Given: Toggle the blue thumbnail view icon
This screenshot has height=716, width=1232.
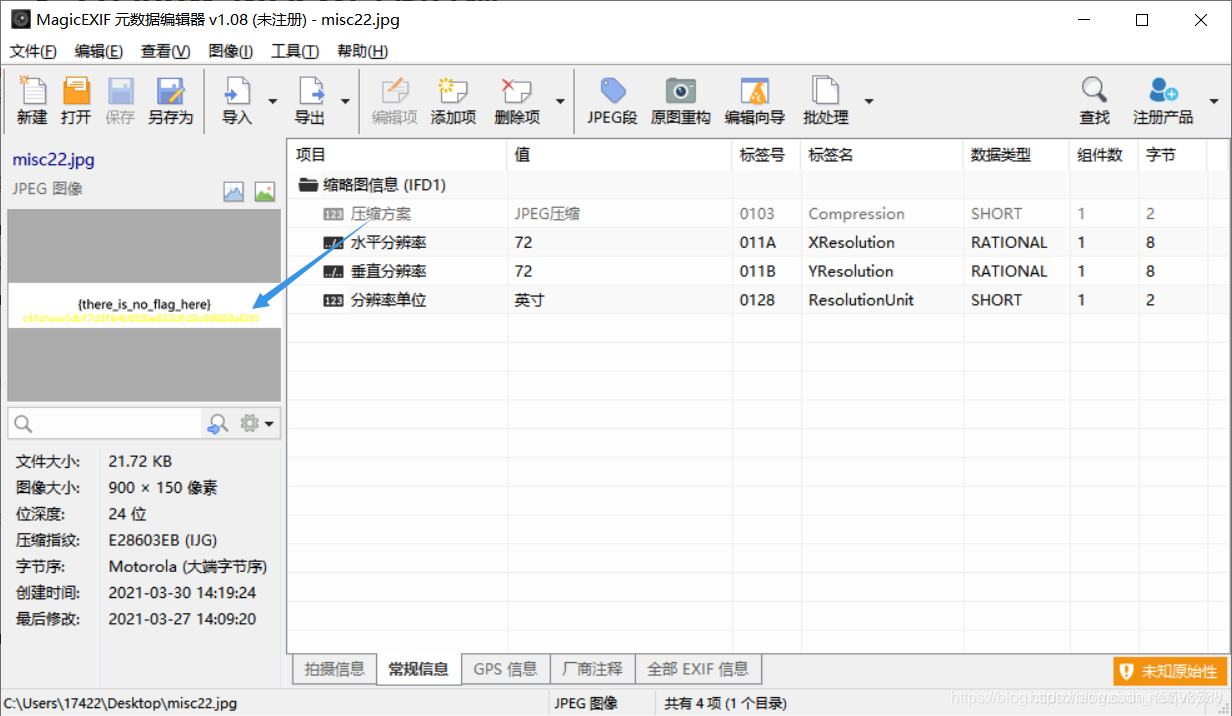Looking at the screenshot, I should tap(233, 191).
